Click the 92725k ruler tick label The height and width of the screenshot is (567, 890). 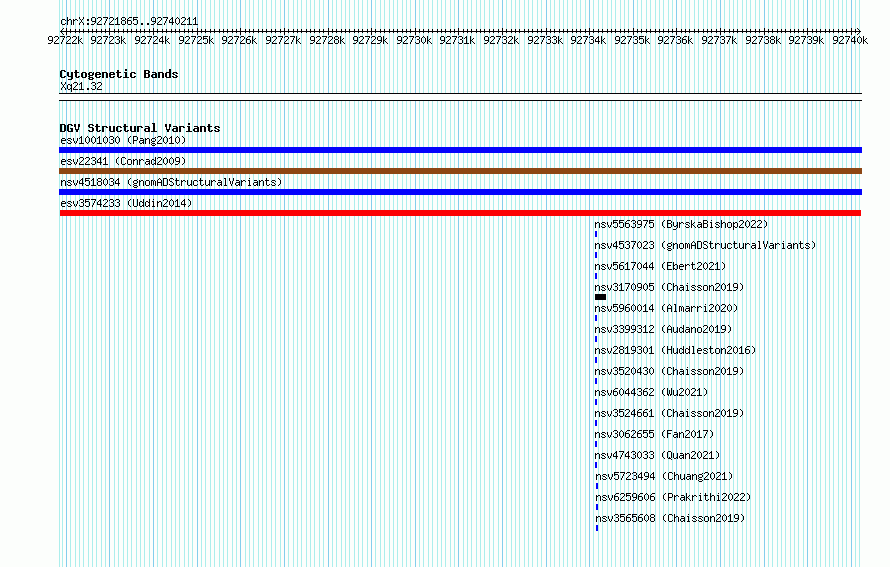196,40
